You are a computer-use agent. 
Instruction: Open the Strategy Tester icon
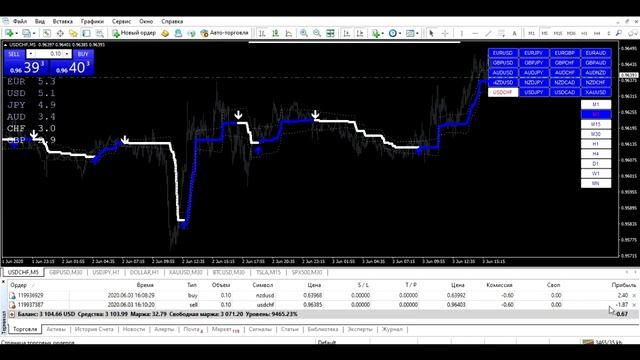click(99, 33)
